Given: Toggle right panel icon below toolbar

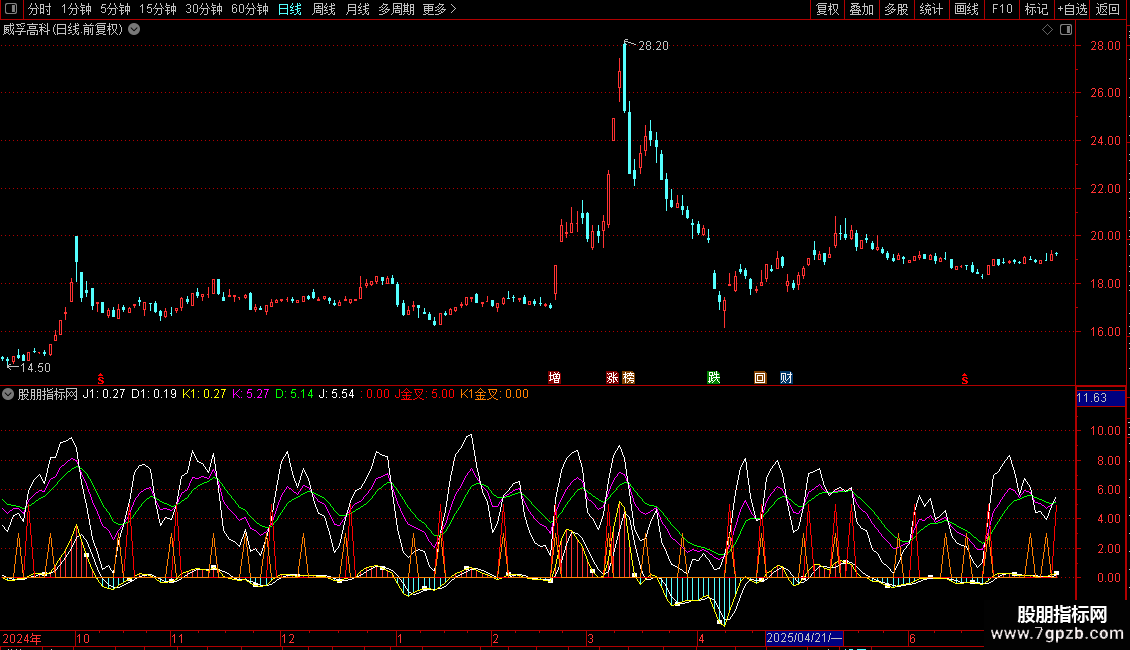Looking at the screenshot, I should 1066,30.
